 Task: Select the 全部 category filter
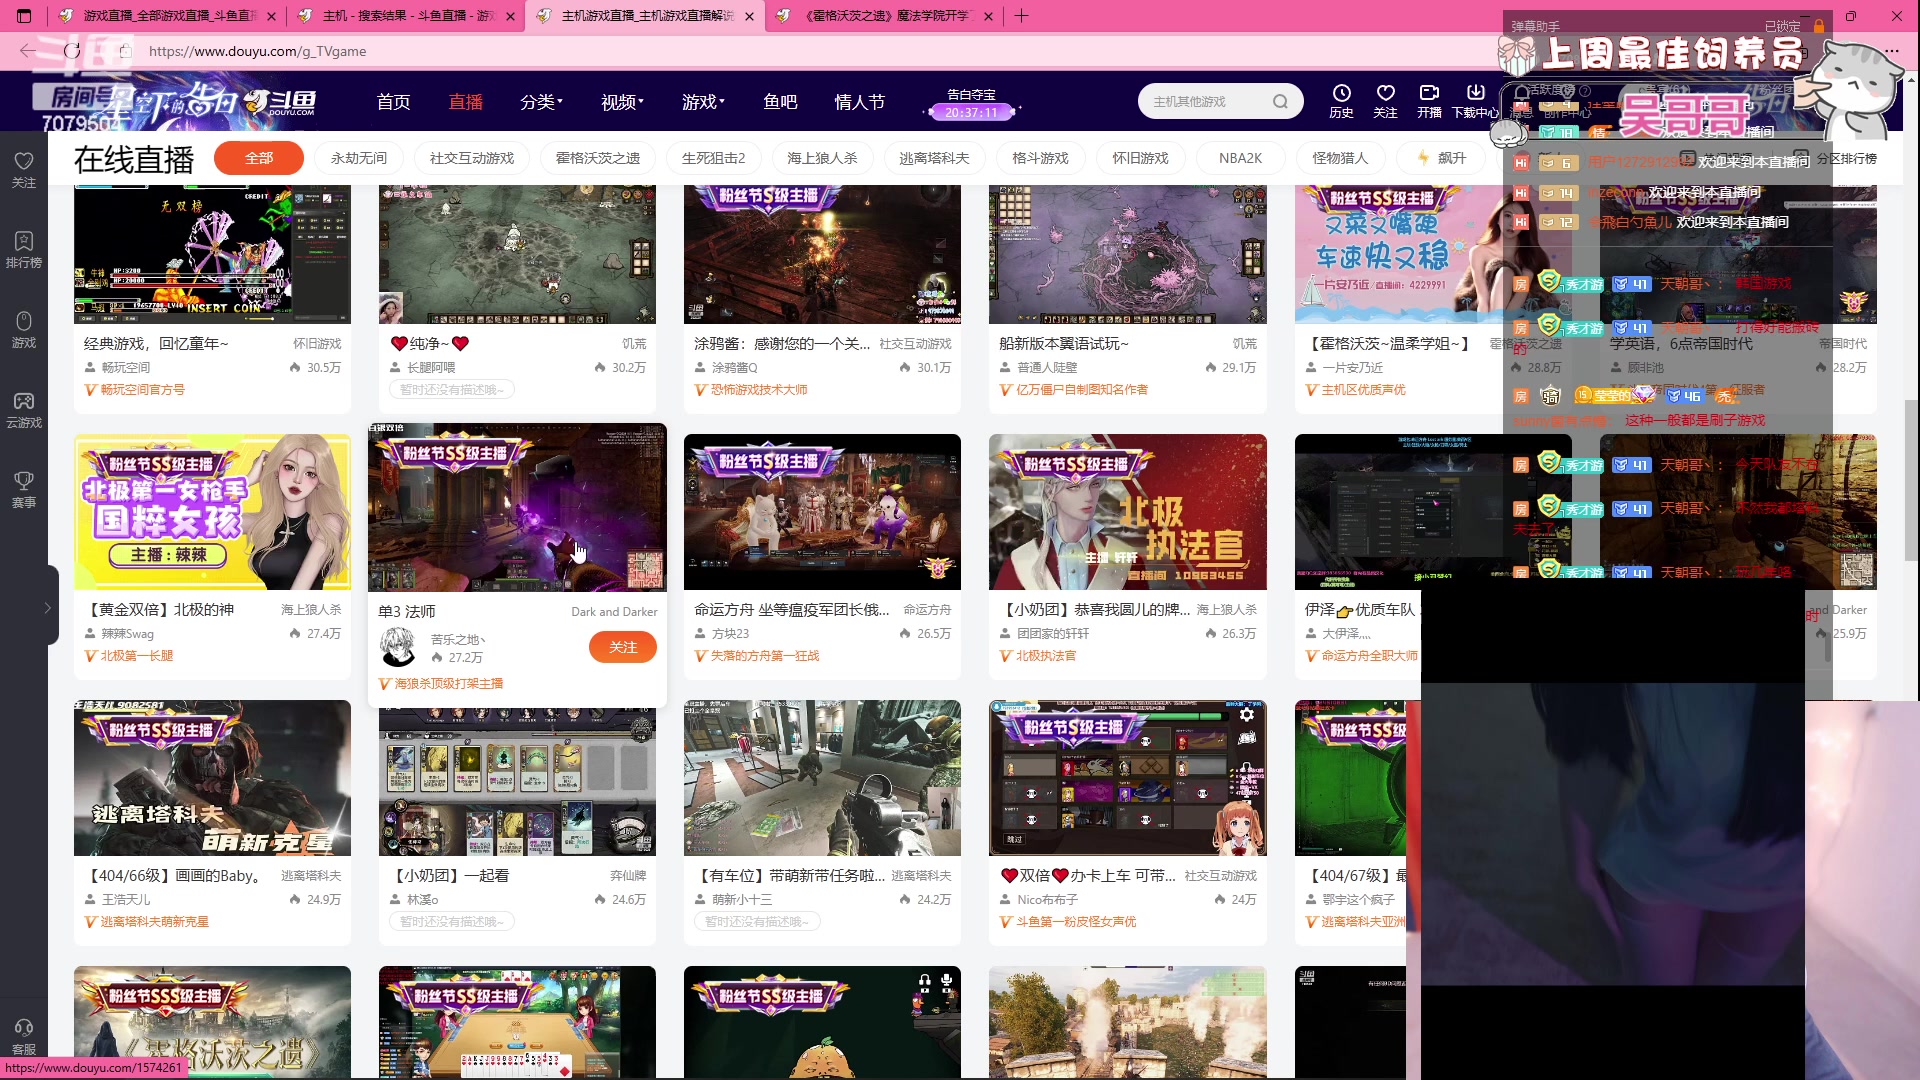[x=259, y=158]
